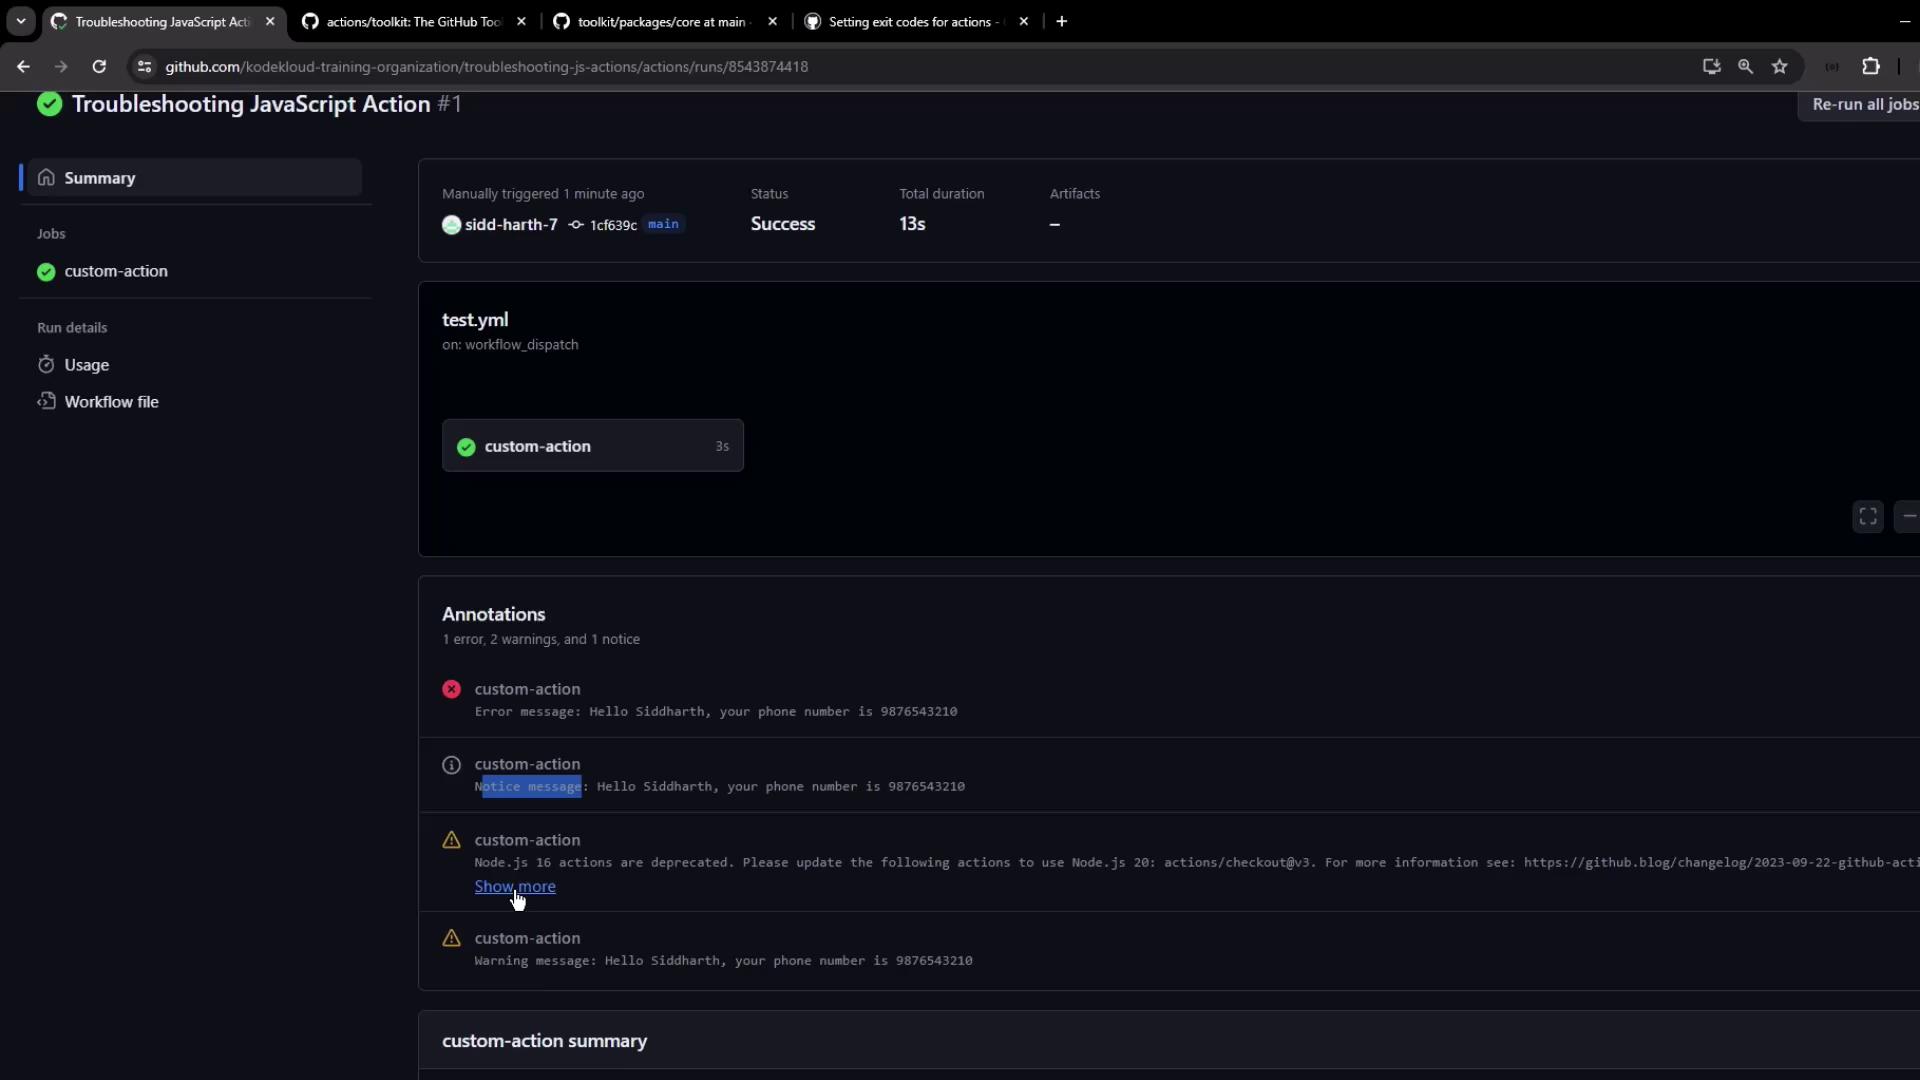Open Usage under Run details
Screen dimensions: 1920x1080
coord(86,365)
